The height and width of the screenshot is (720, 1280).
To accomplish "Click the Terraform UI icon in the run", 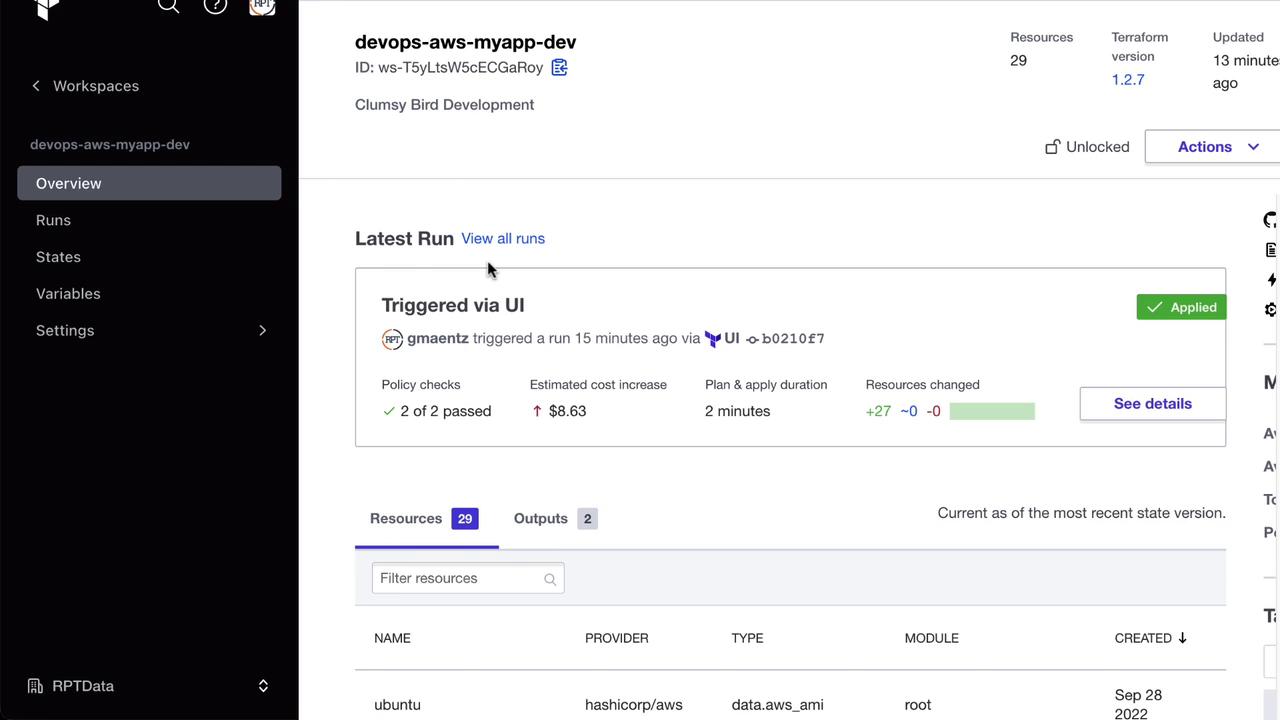I will pos(713,339).
